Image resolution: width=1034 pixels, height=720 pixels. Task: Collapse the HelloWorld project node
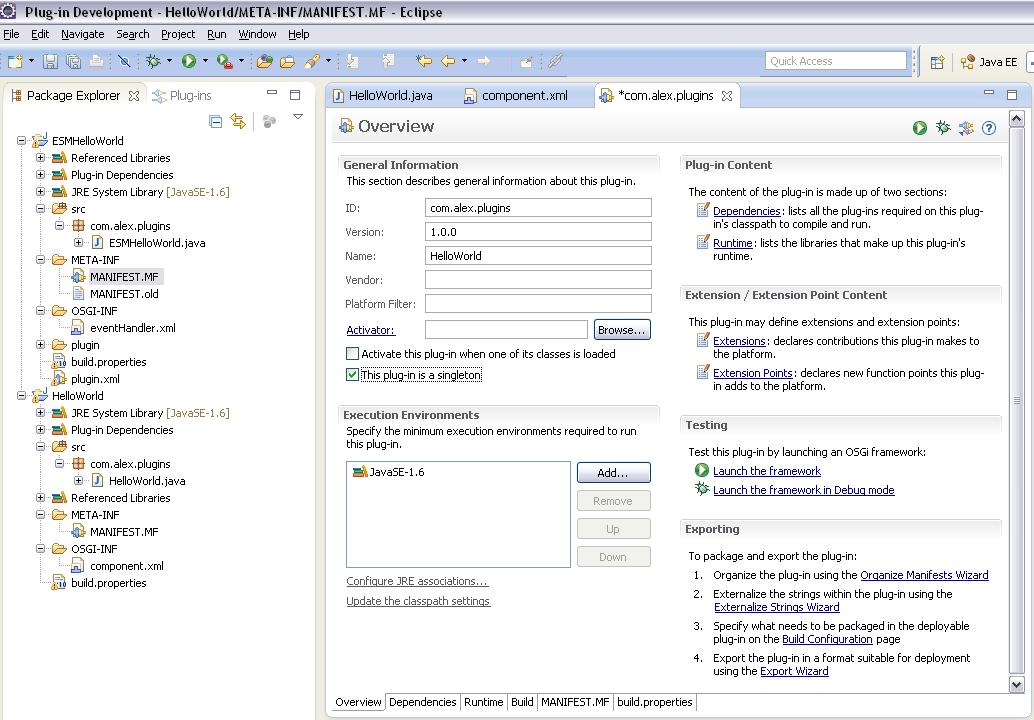coord(22,396)
